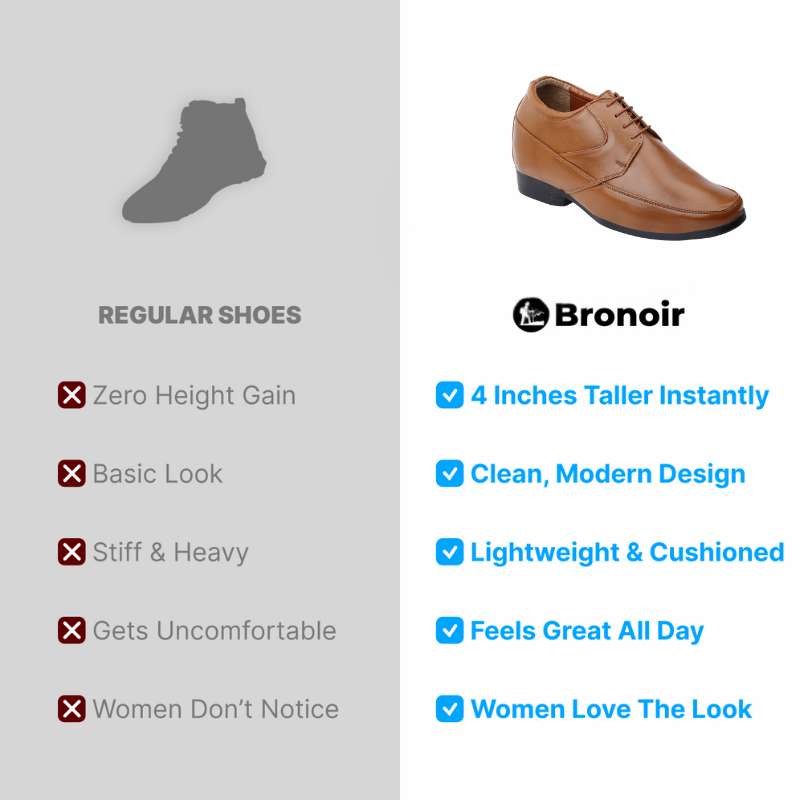
Task: Click the checkbox next to Lightweight & Cushioned
Action: coord(449,552)
